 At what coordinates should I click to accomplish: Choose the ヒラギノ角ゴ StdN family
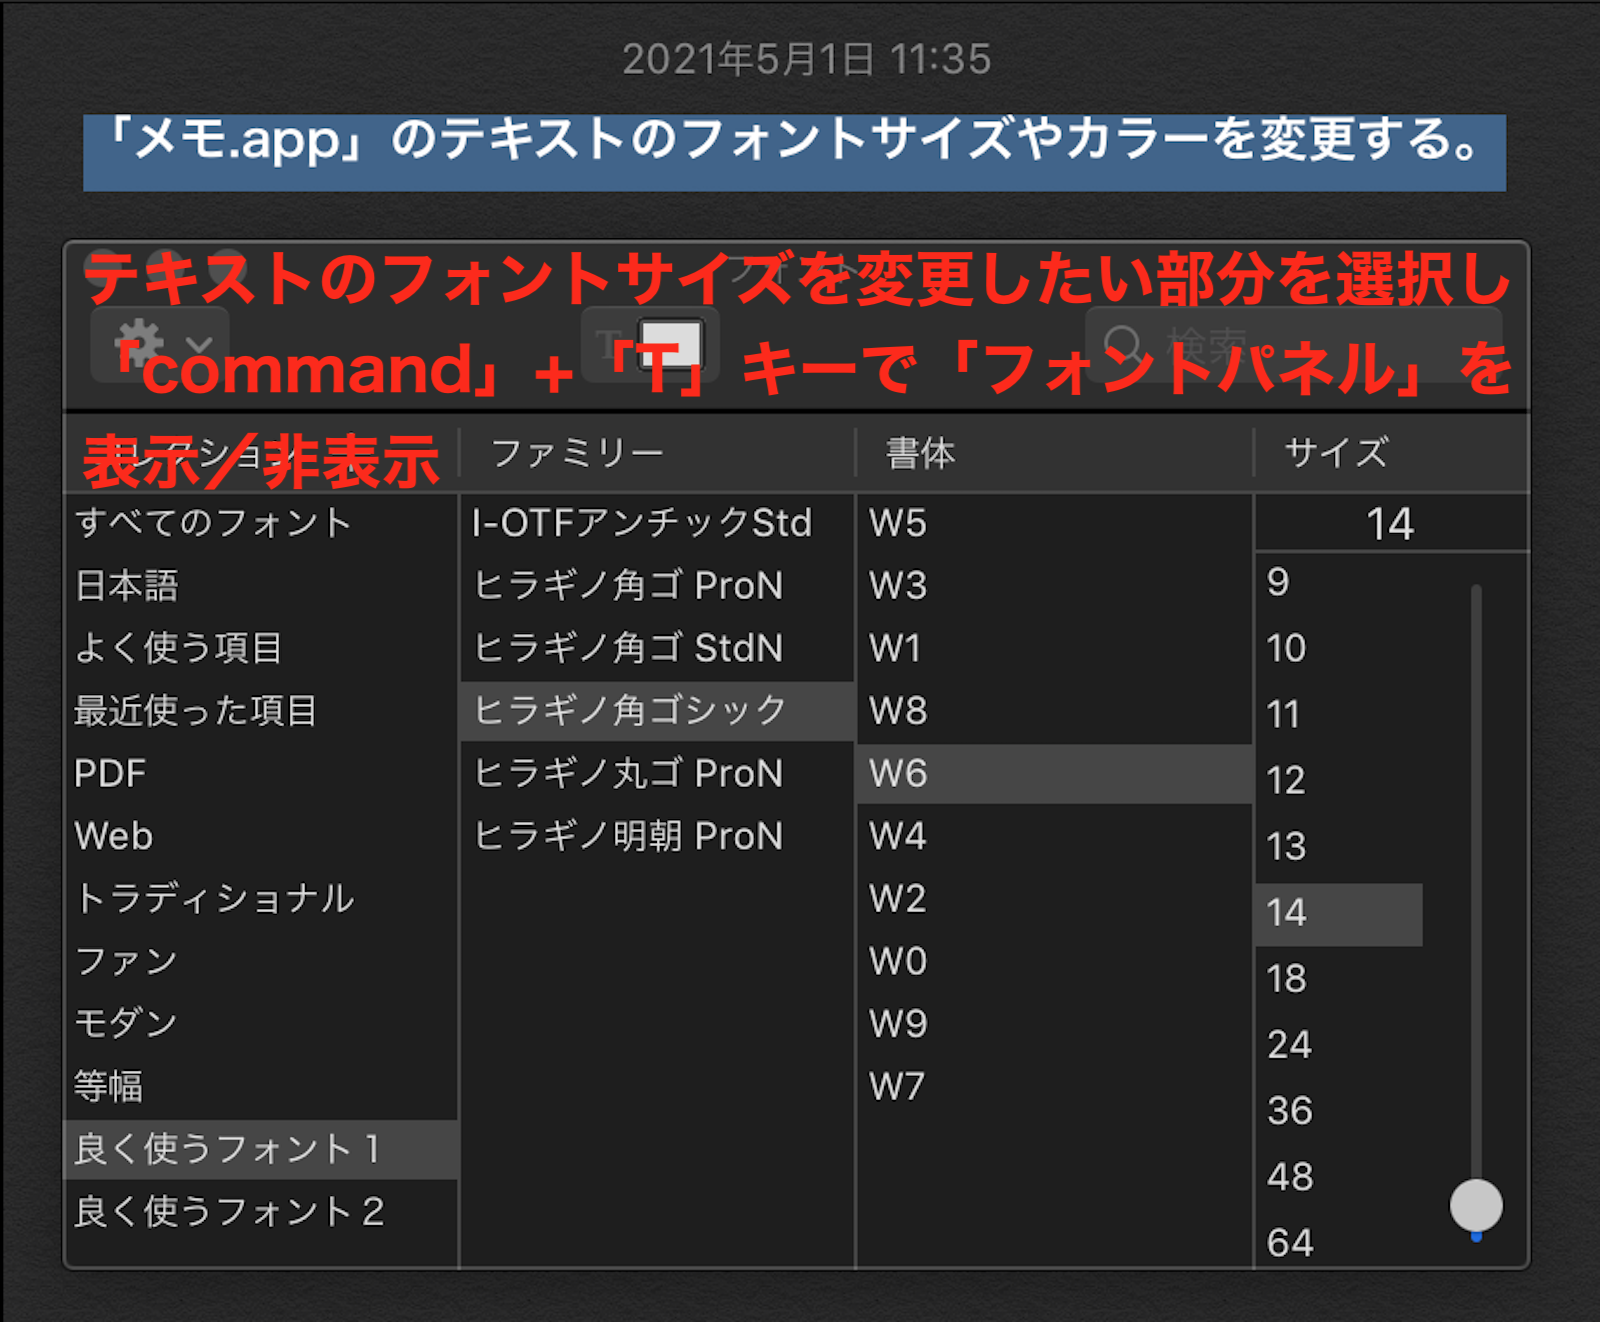click(x=657, y=648)
